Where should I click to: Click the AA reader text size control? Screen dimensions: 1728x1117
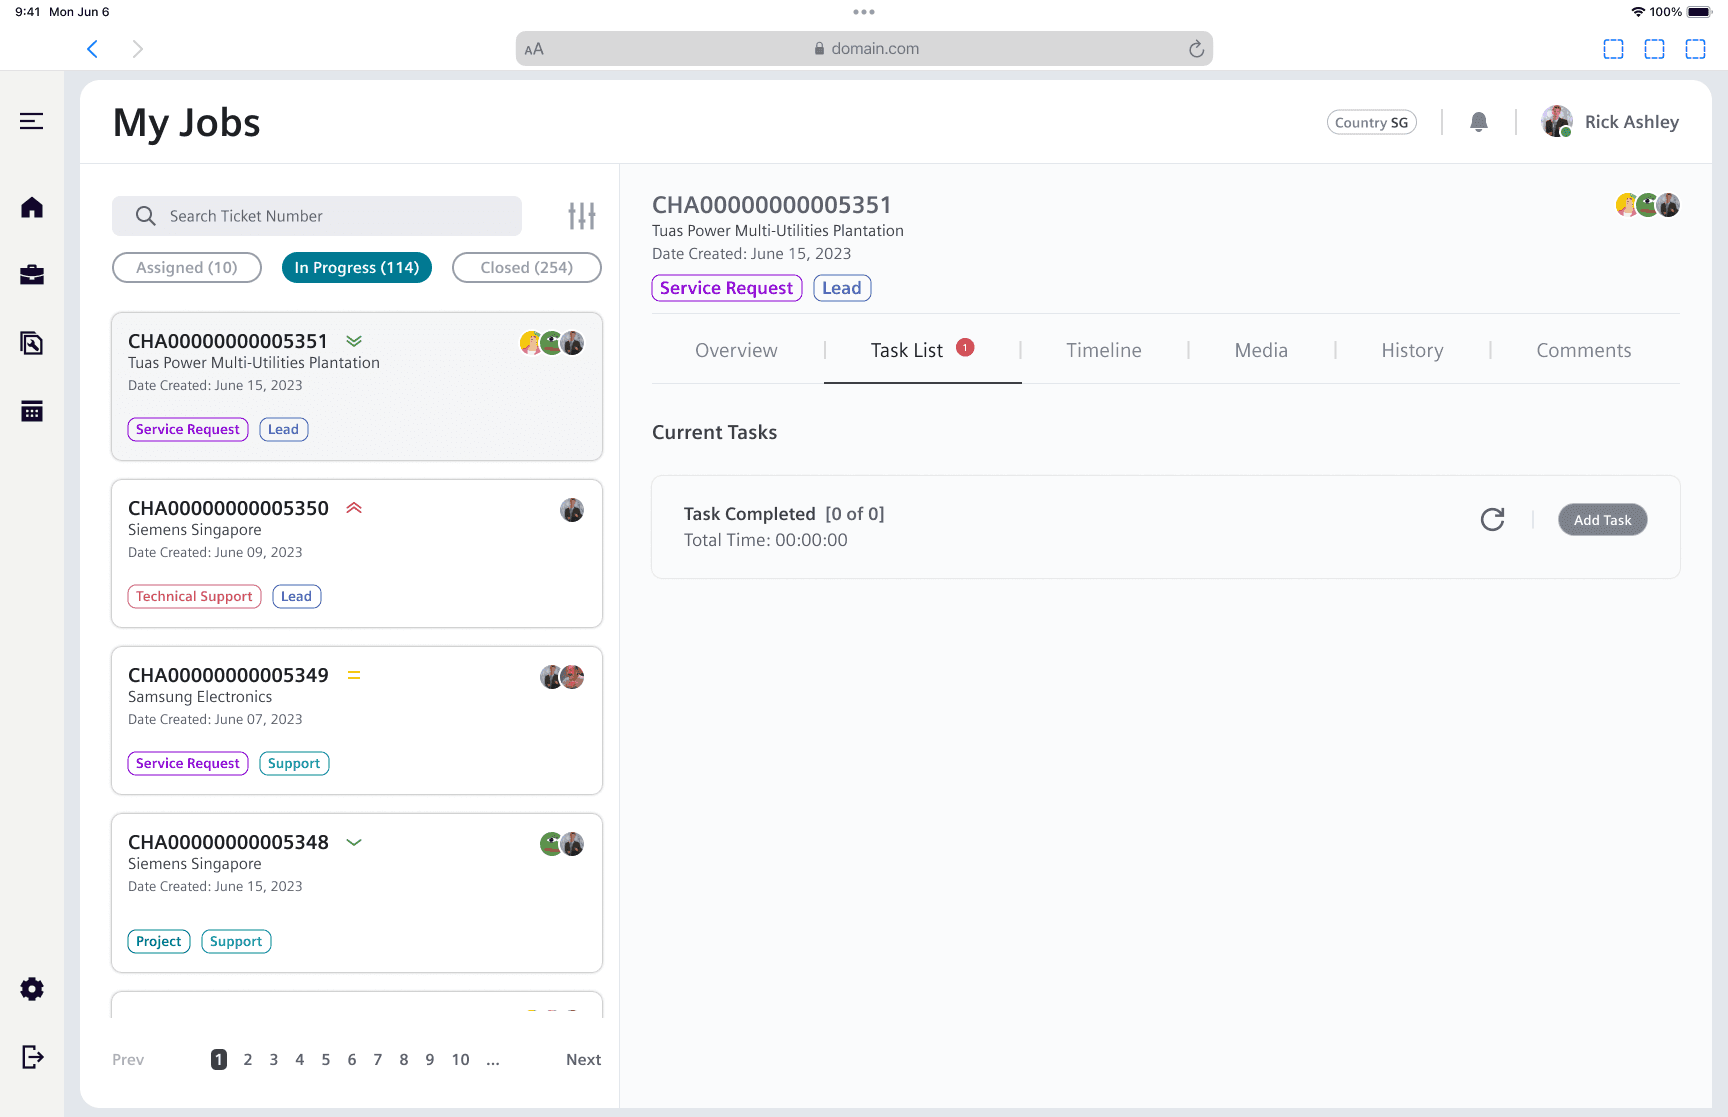[534, 49]
